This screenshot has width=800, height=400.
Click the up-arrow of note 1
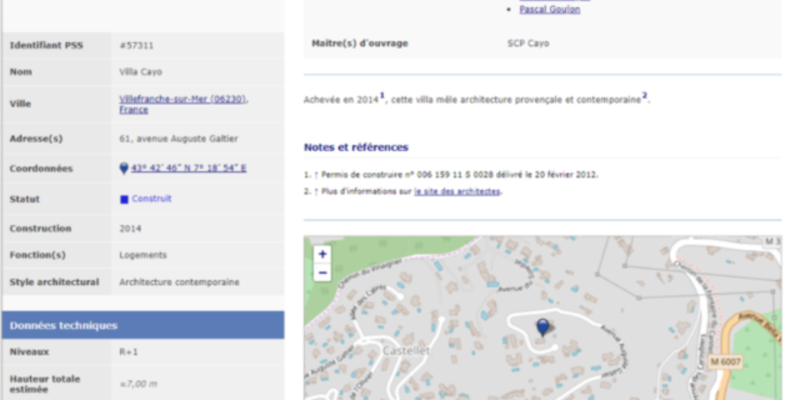(x=316, y=174)
